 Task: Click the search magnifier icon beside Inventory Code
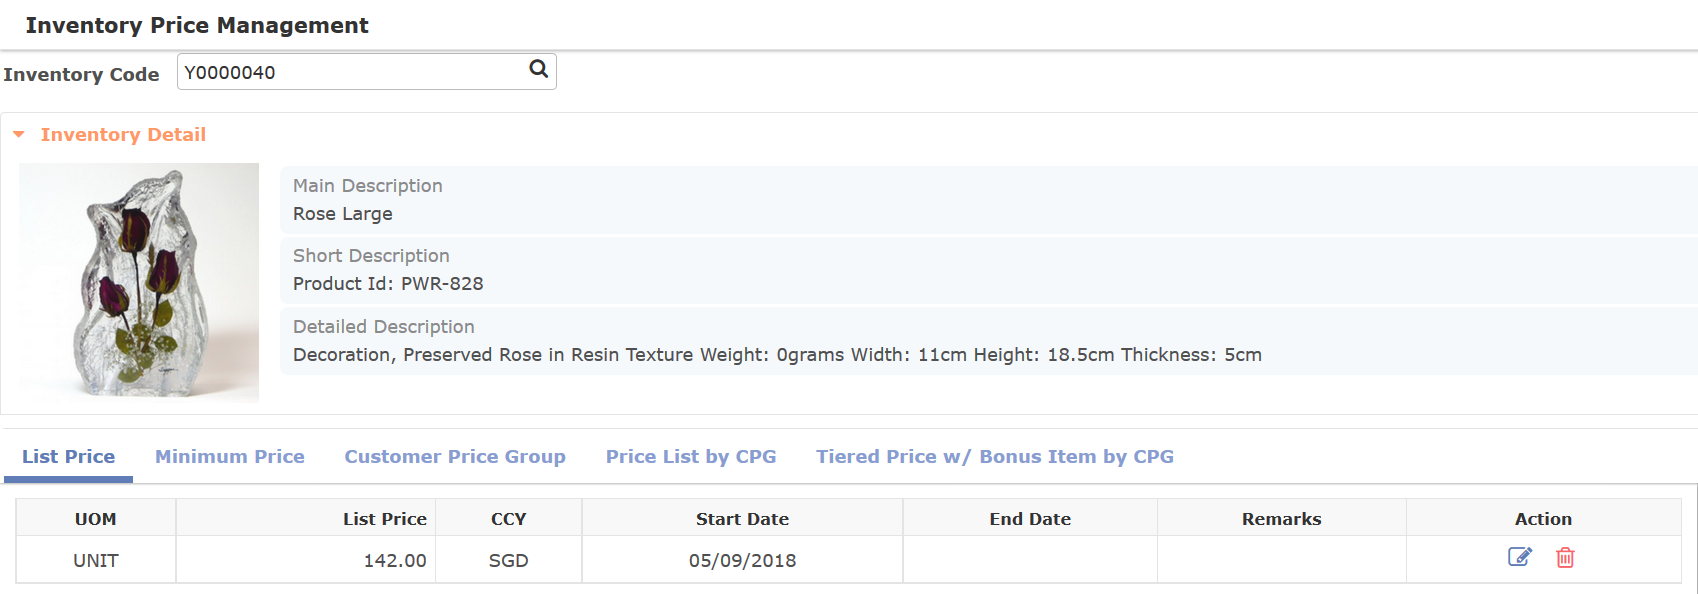pos(538,69)
